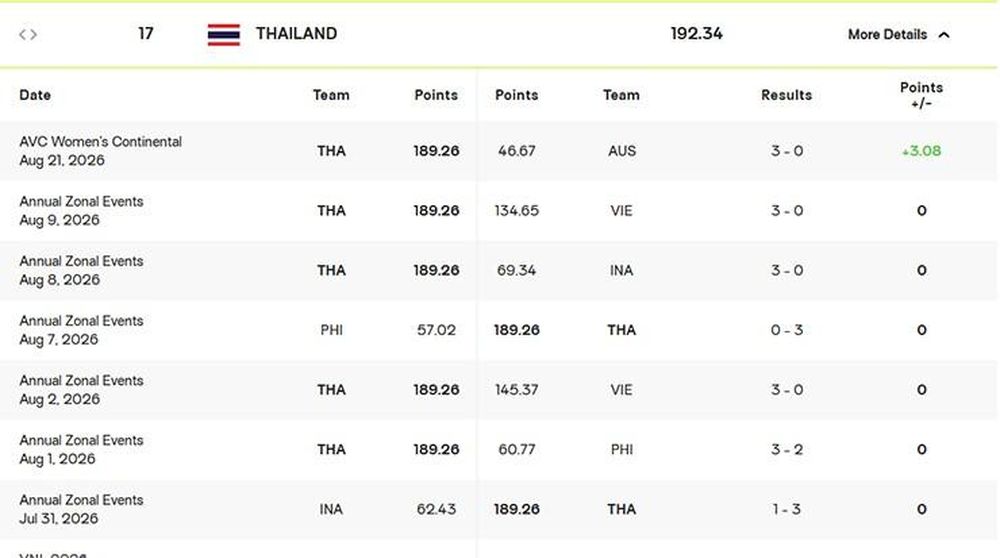This screenshot has width=1000, height=558.
Task: Open the Annual Zonal Events Aug 9 row
Action: 499,210
